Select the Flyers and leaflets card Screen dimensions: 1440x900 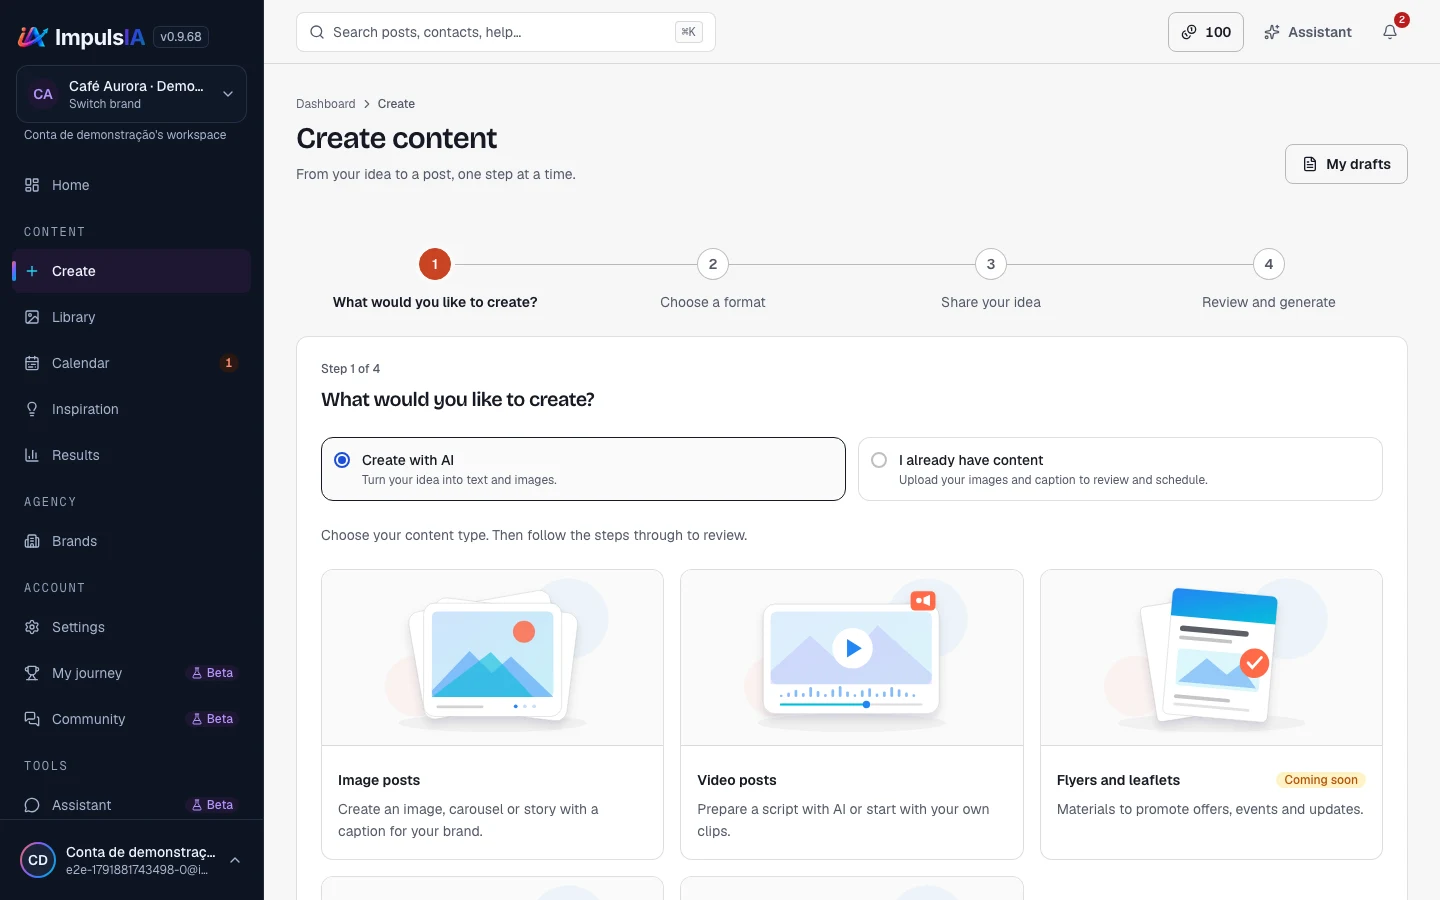[x=1211, y=714]
